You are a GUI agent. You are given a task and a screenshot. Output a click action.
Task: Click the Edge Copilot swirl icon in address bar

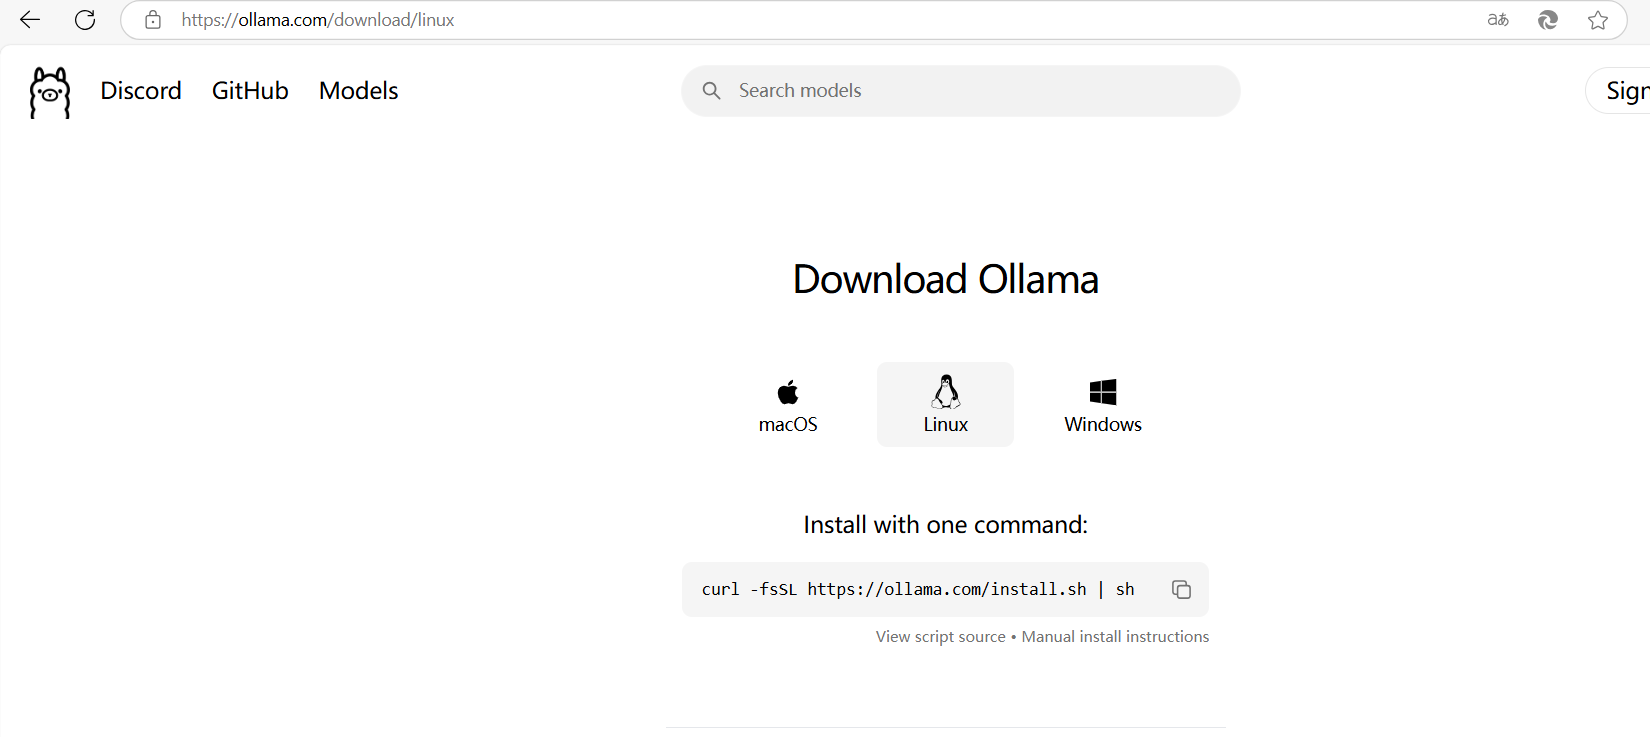pos(1548,20)
